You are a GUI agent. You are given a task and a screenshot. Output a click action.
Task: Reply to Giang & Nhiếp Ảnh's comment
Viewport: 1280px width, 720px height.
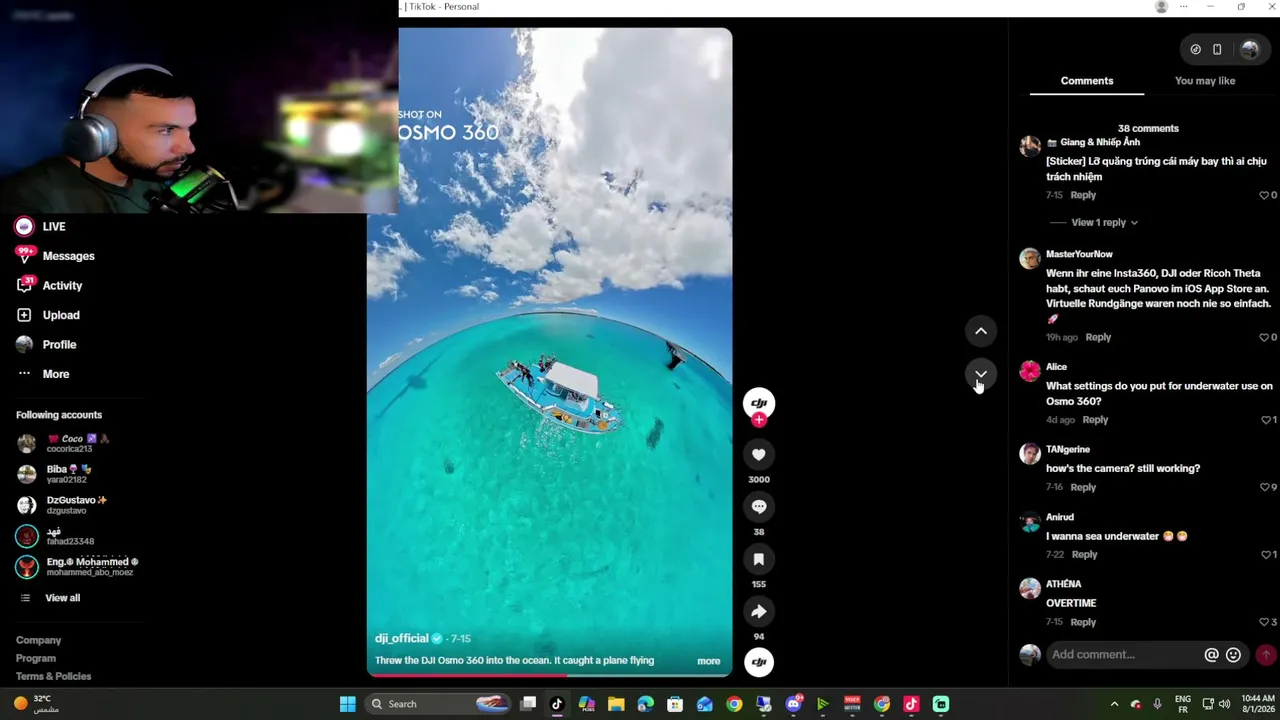pos(1083,195)
